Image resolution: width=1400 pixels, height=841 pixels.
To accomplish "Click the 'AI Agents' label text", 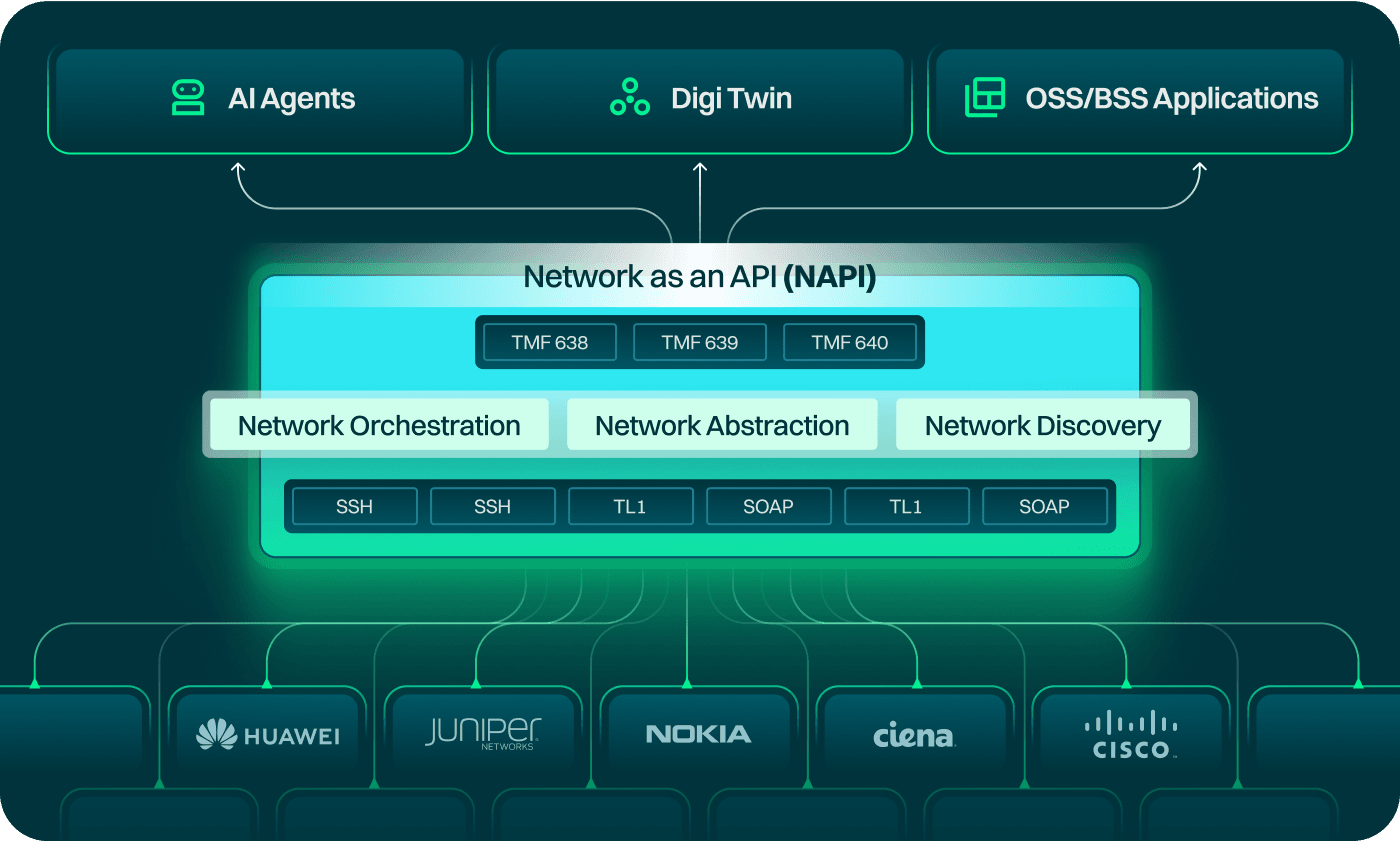I will point(292,99).
